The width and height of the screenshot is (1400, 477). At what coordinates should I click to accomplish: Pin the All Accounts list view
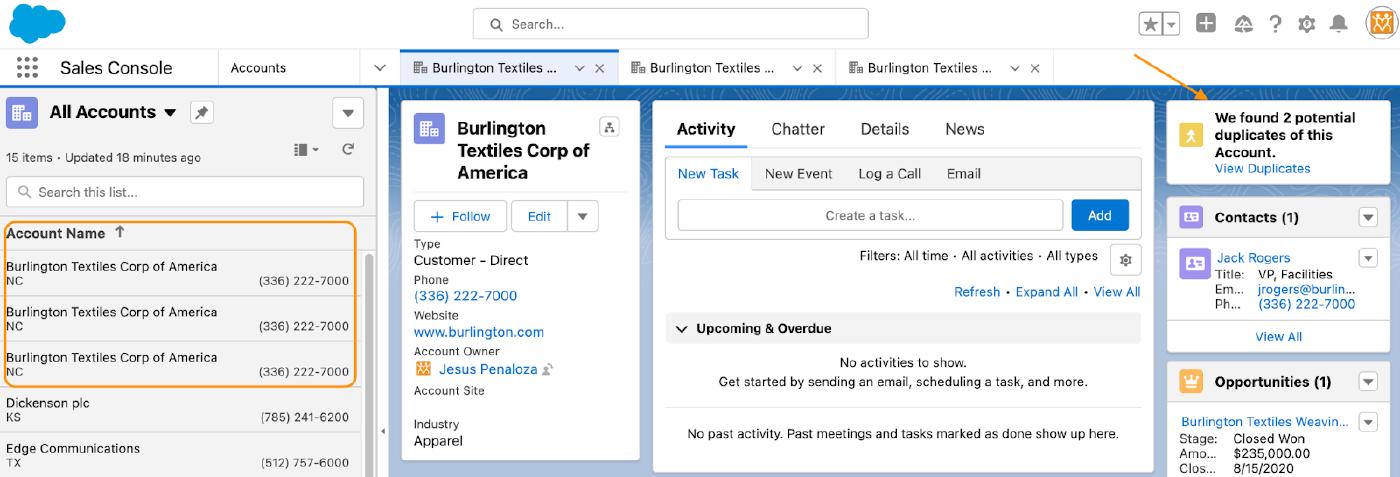click(x=202, y=113)
